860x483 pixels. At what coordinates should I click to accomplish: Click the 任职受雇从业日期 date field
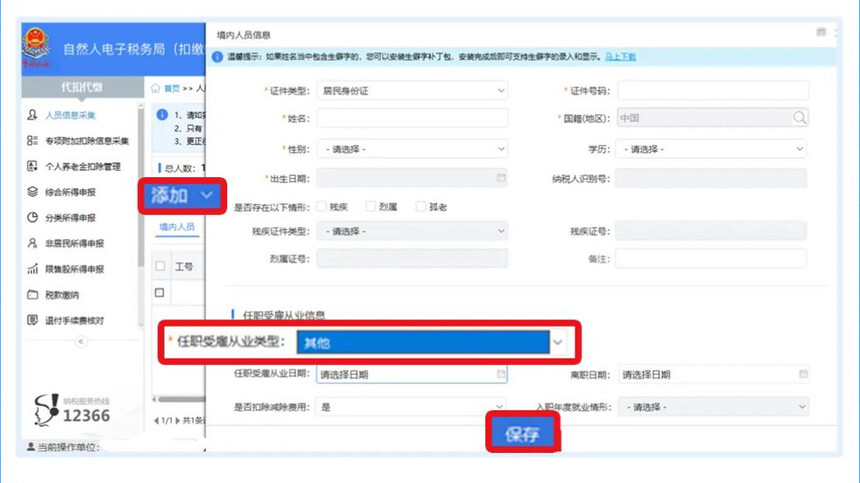(411, 374)
